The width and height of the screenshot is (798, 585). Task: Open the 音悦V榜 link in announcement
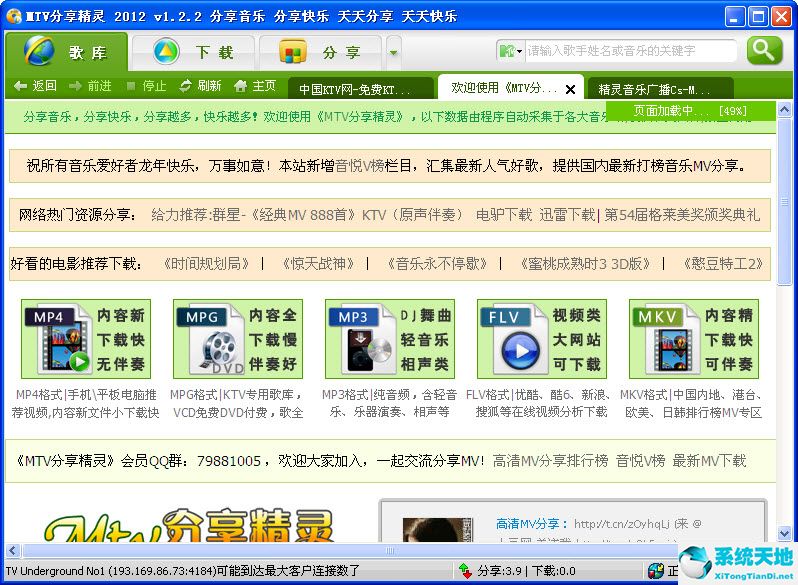(x=359, y=165)
